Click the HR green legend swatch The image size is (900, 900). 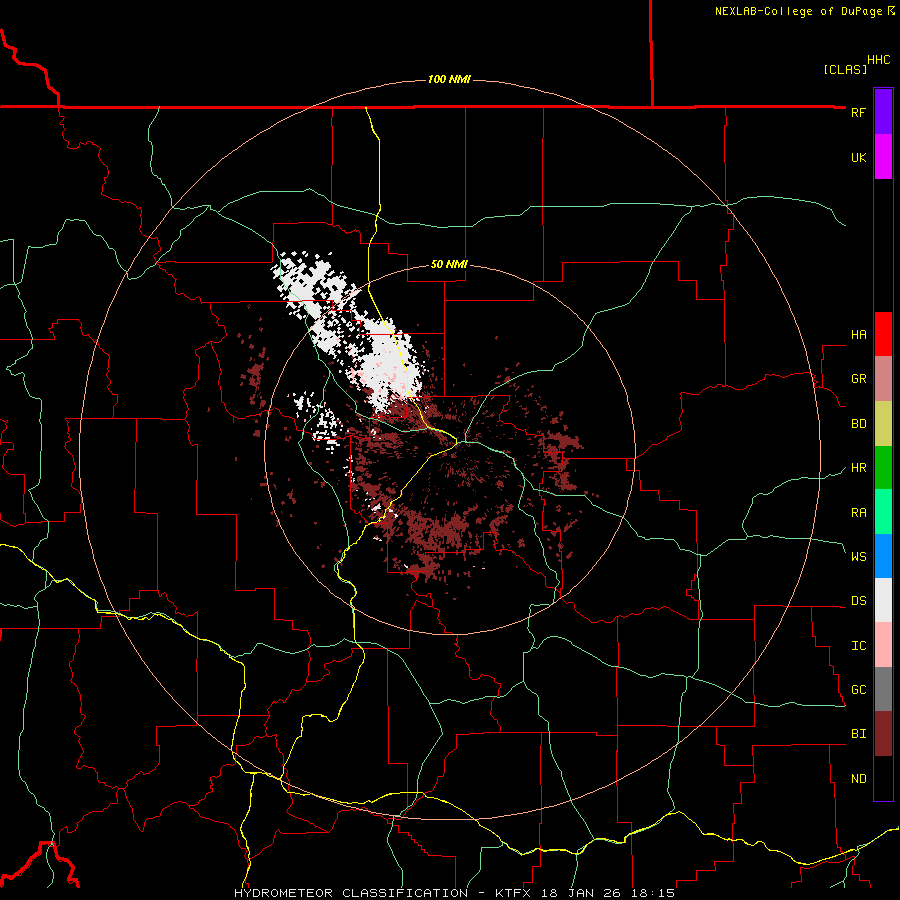[x=883, y=468]
